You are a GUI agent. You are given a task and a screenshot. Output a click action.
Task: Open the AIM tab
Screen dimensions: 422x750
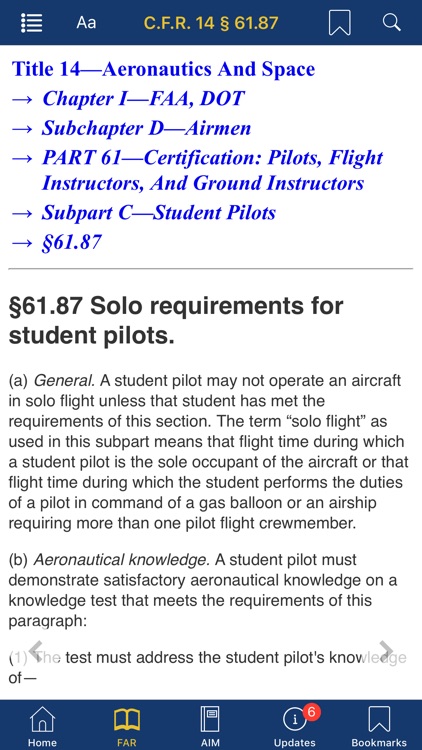(x=211, y=726)
